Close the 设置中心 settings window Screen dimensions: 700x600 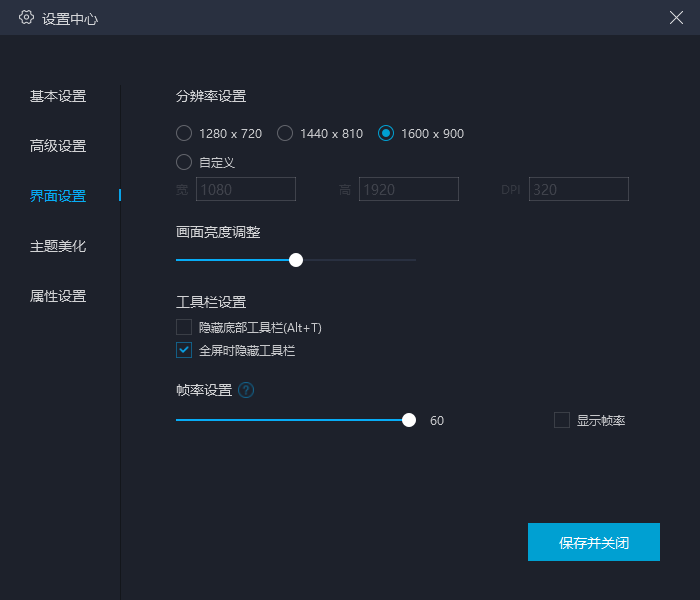tap(676, 18)
